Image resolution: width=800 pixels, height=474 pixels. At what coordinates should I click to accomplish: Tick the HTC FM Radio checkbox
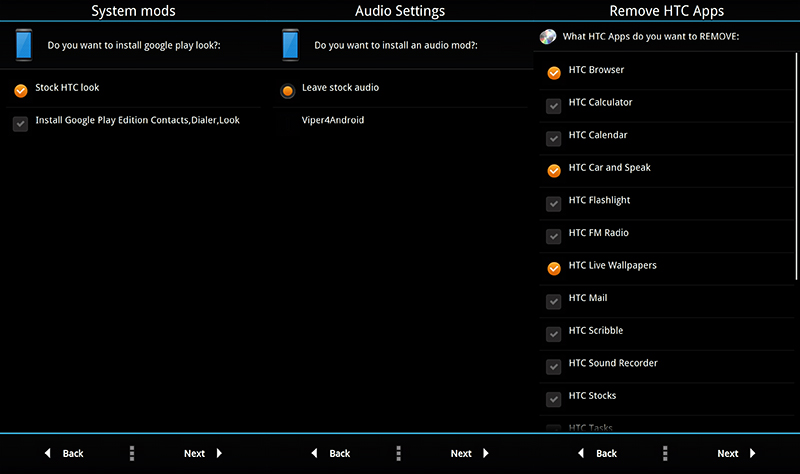pos(554,236)
